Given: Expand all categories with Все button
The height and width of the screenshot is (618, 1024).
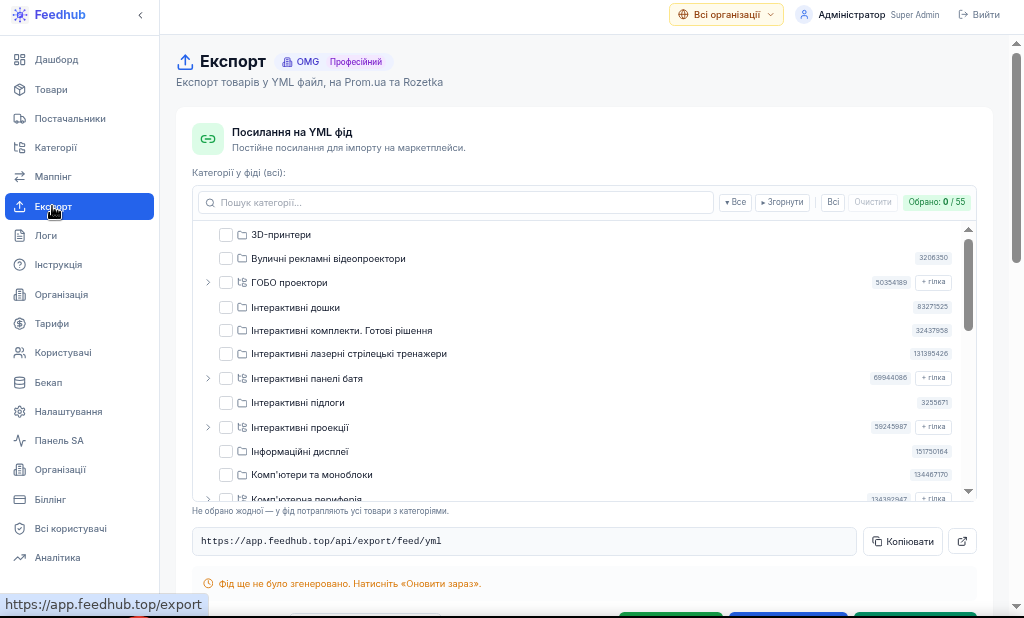Looking at the screenshot, I should [735, 203].
